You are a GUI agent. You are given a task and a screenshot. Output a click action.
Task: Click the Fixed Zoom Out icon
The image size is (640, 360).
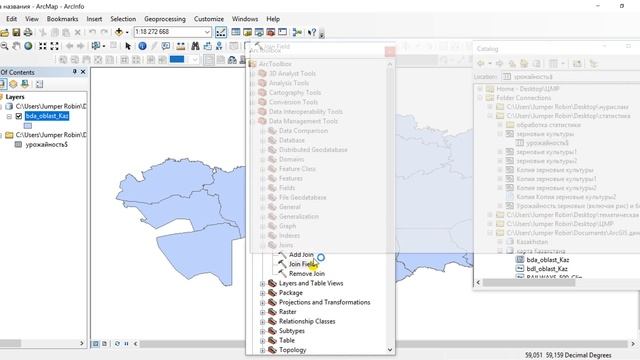(54, 46)
